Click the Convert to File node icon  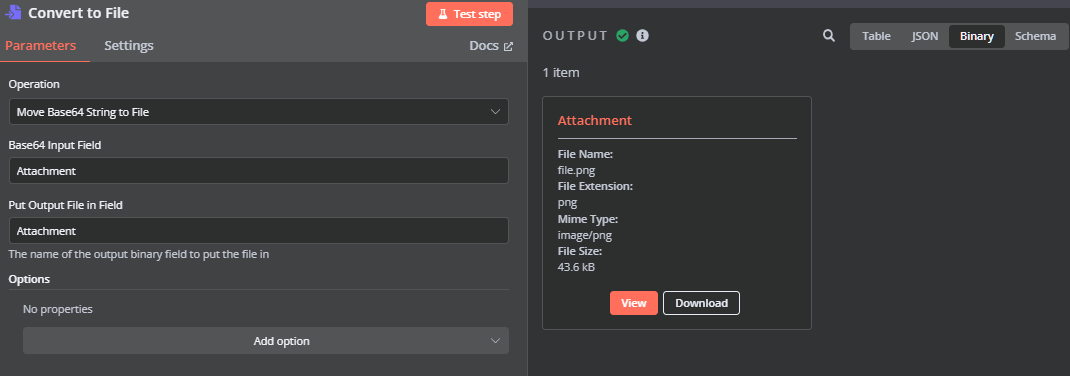pyautogui.click(x=13, y=12)
